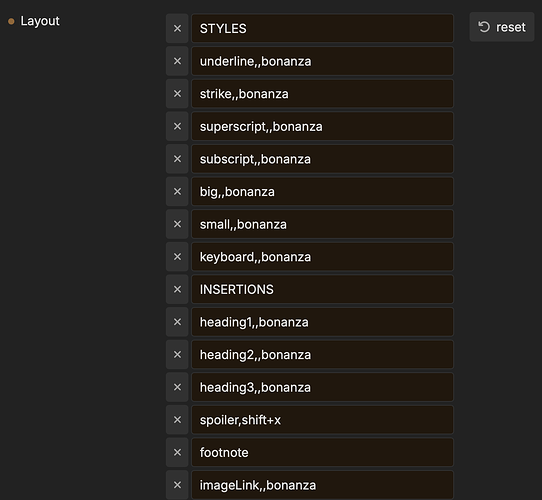542x500 pixels.
Task: Remove the small,,bonanza row
Action: coord(177,224)
